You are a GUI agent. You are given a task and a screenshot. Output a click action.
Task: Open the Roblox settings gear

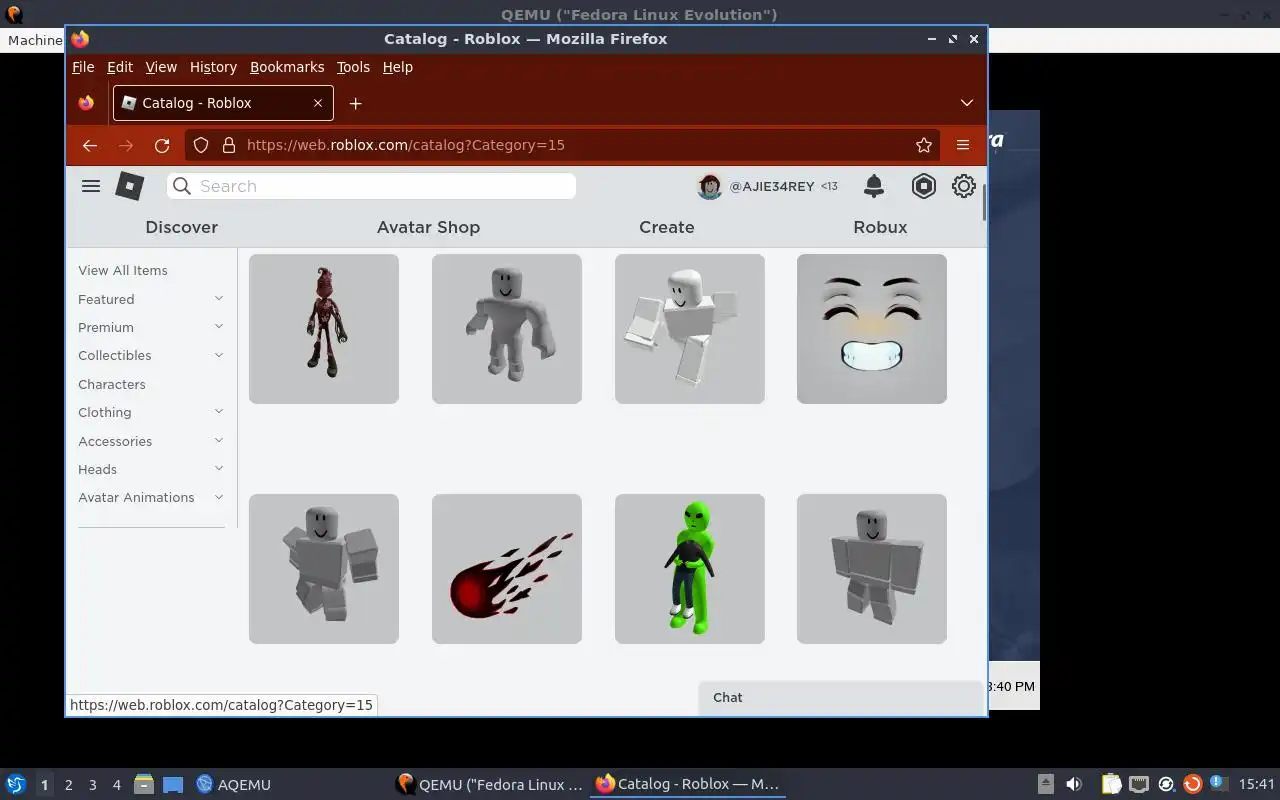964,186
